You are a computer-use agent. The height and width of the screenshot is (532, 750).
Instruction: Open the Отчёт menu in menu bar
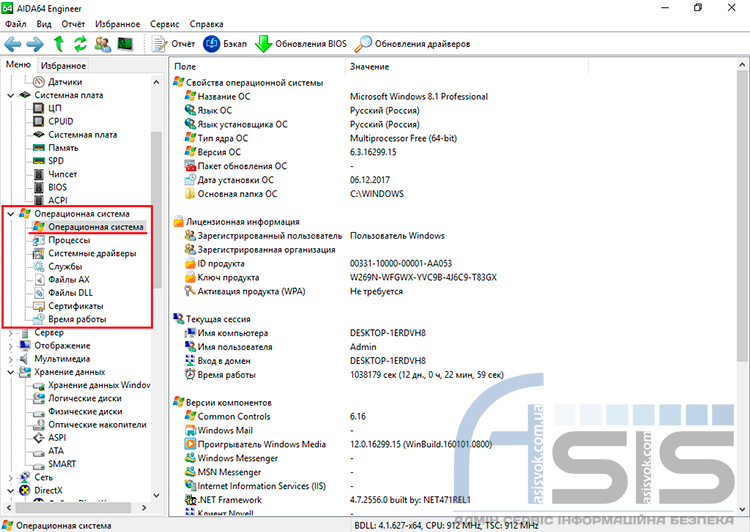[73, 24]
